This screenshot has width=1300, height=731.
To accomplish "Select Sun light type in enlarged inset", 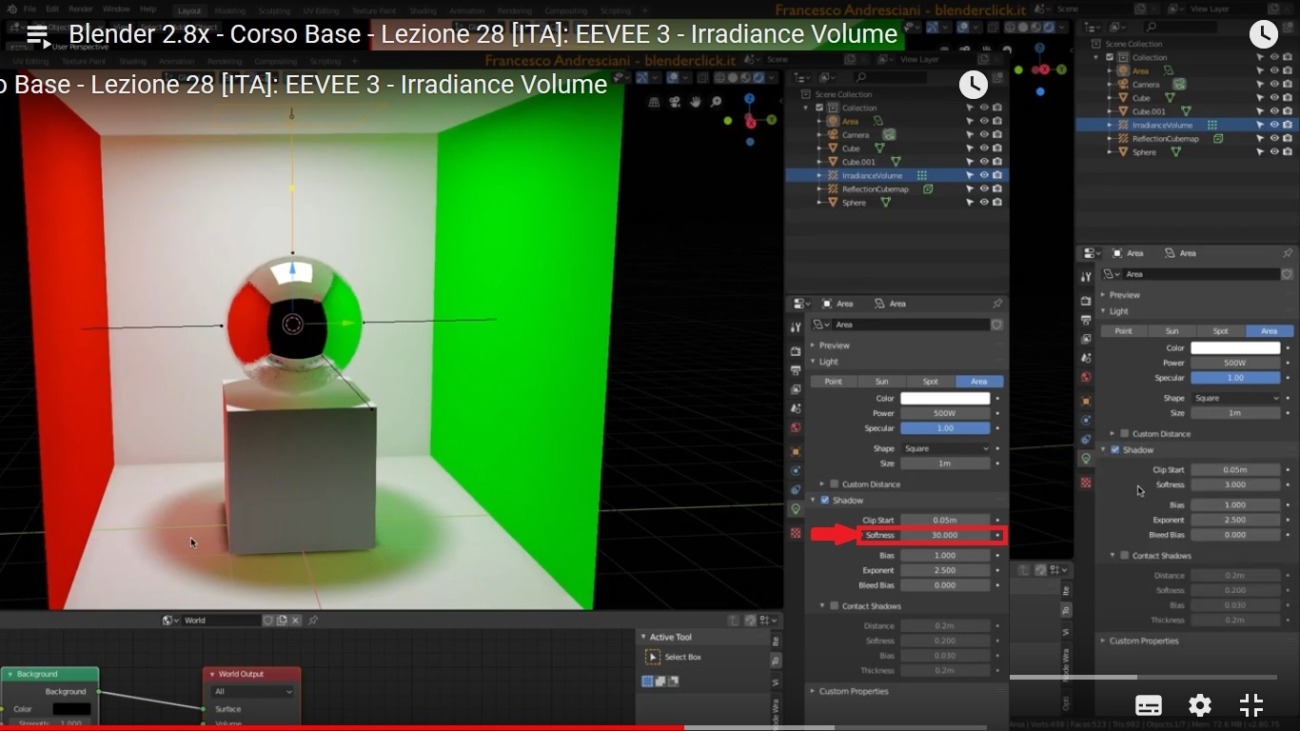I will click(x=882, y=381).
